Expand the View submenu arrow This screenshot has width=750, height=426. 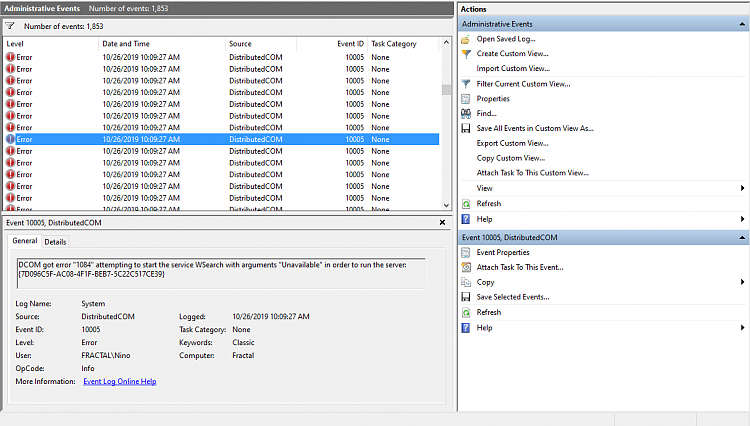tap(742, 188)
